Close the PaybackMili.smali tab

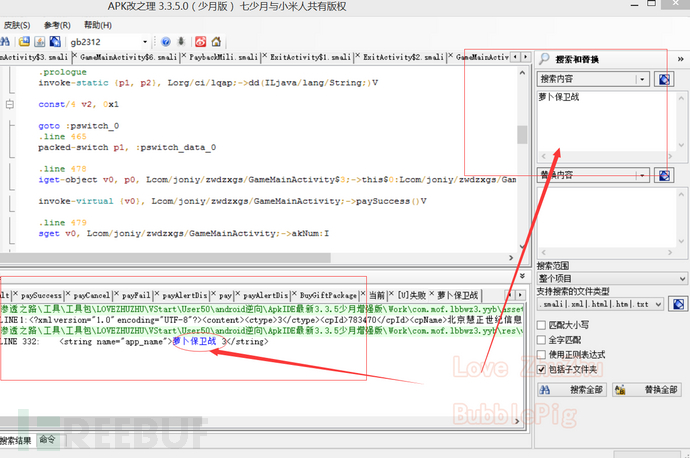click(x=184, y=55)
